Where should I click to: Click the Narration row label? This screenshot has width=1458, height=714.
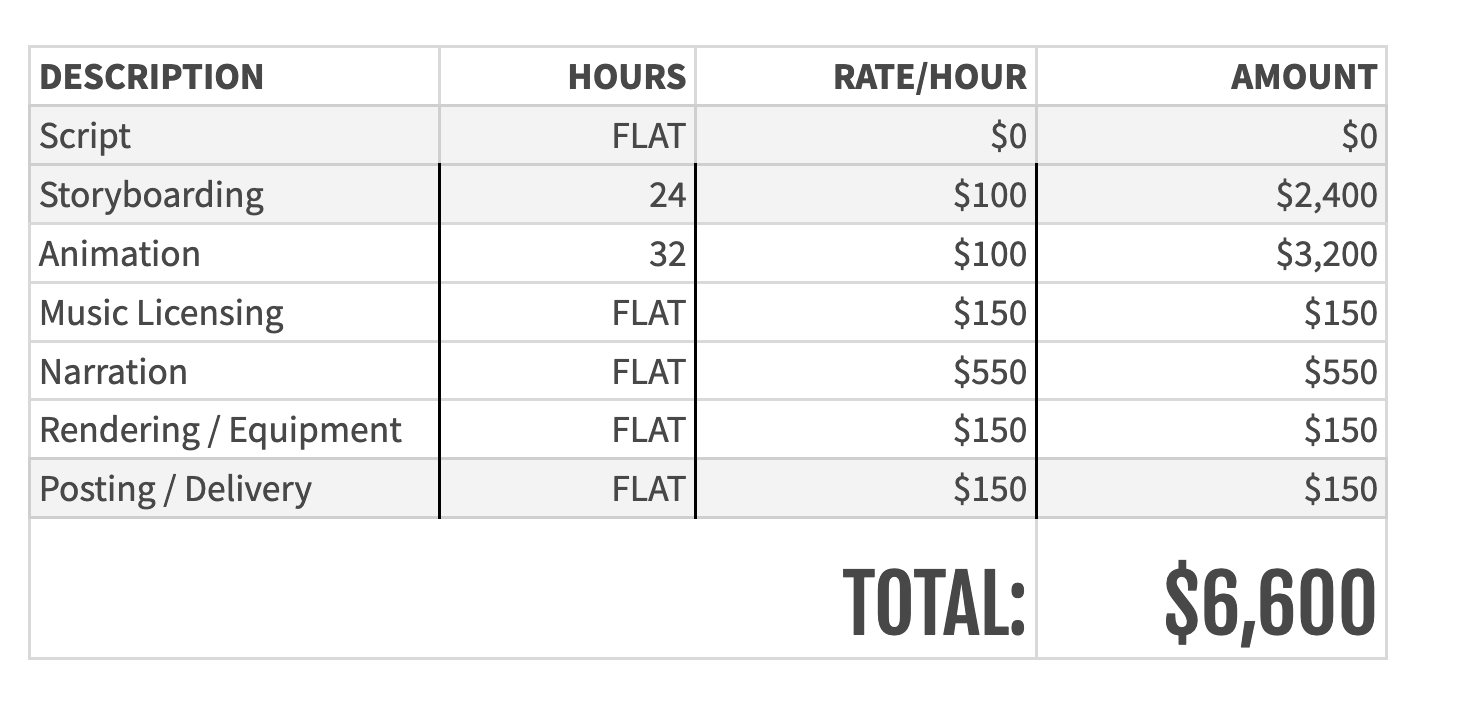[x=114, y=371]
